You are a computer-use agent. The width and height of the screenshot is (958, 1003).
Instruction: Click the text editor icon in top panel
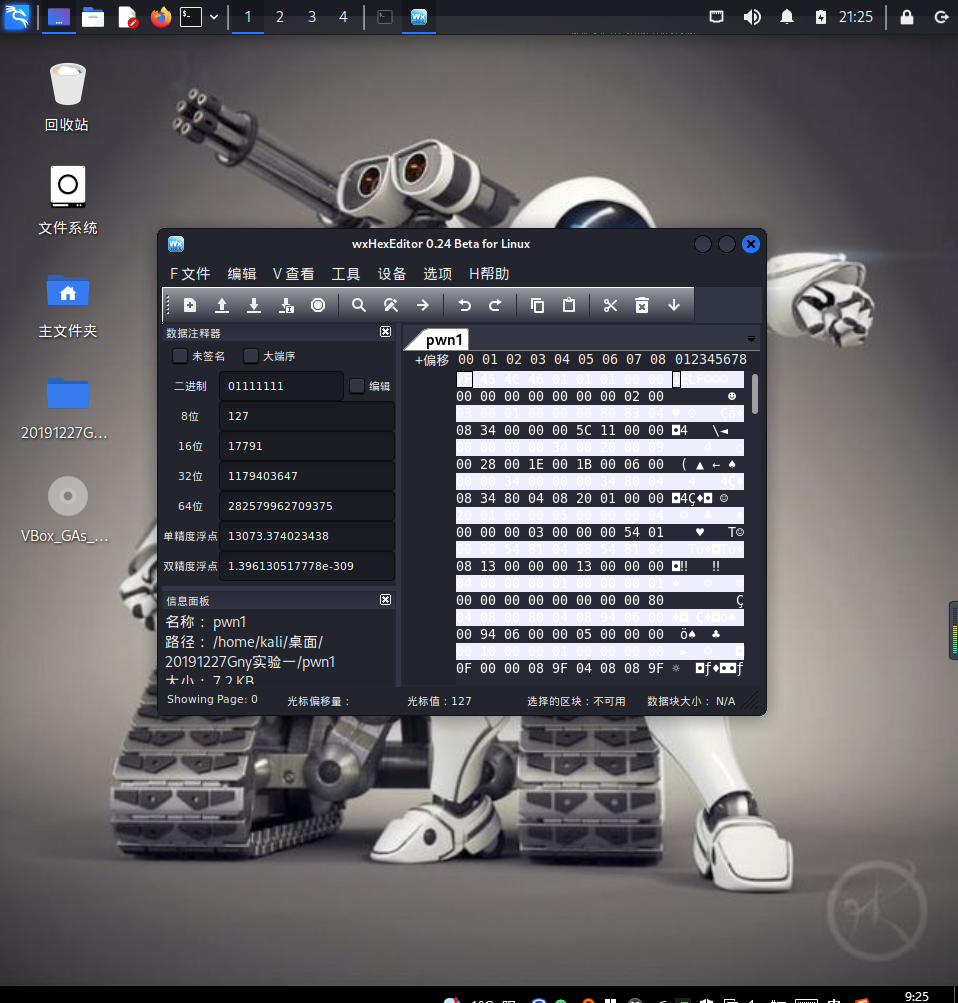127,17
